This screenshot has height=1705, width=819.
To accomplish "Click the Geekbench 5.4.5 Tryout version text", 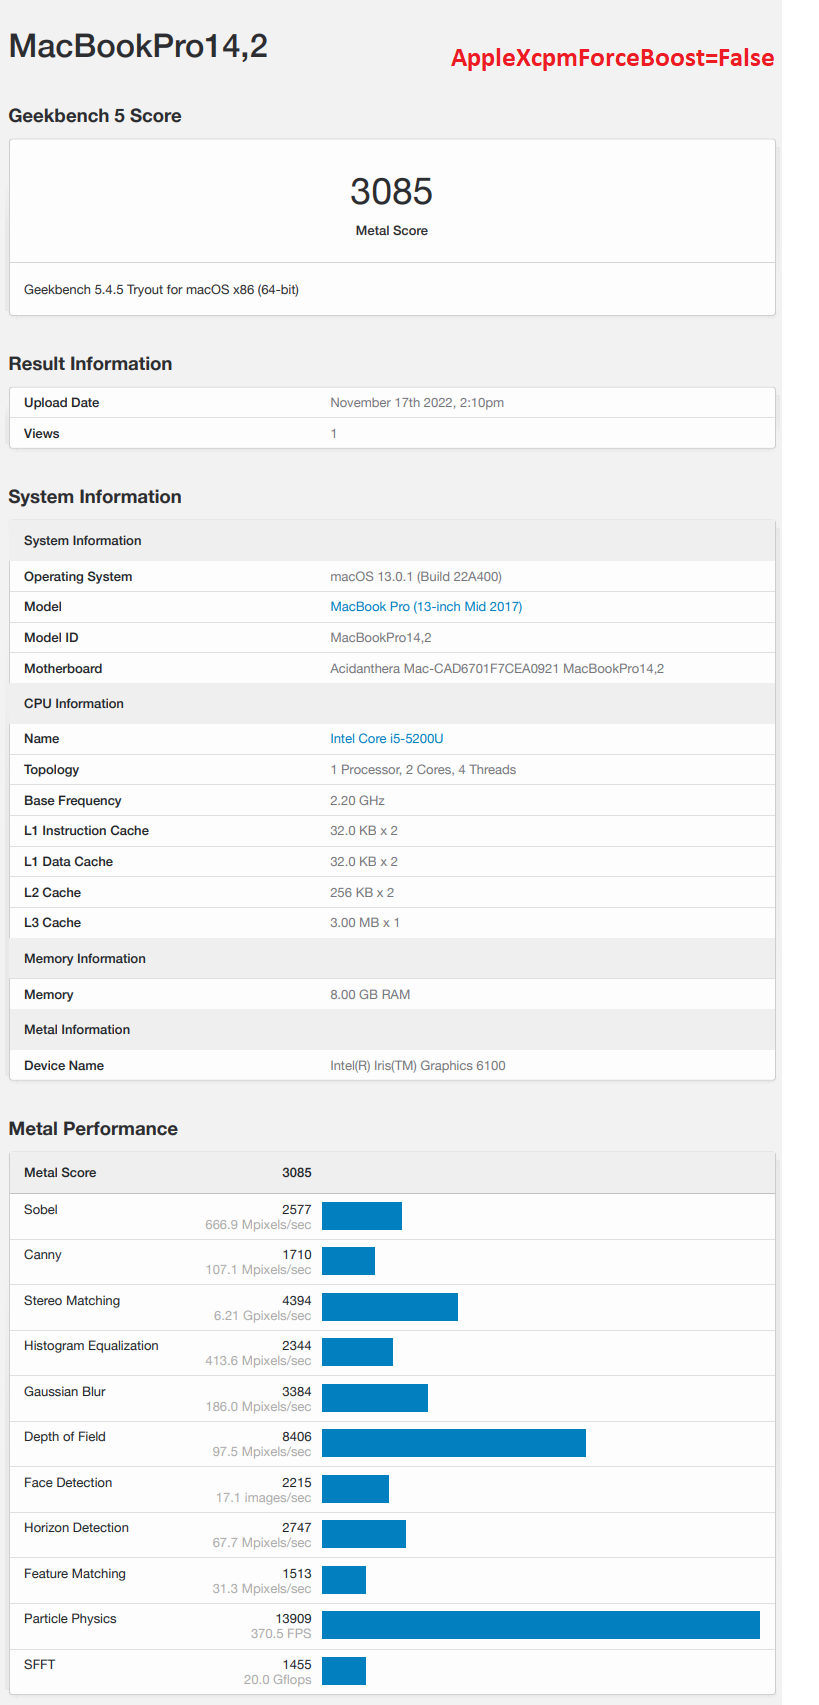I will pyautogui.click(x=161, y=290).
